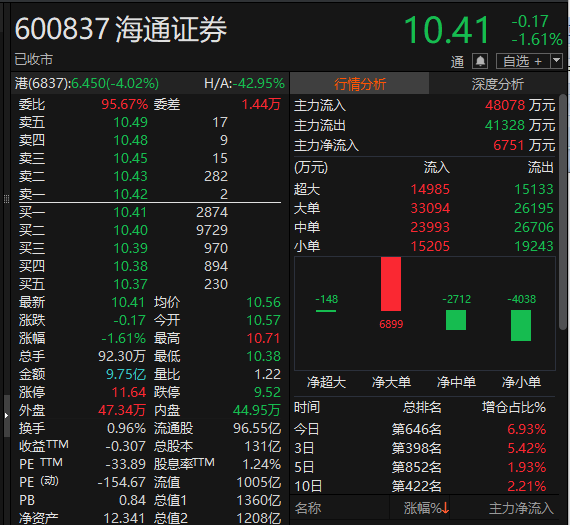Select the 卖四 price 10.48
Image resolution: width=570 pixels, height=525 pixels.
[x=131, y=140]
